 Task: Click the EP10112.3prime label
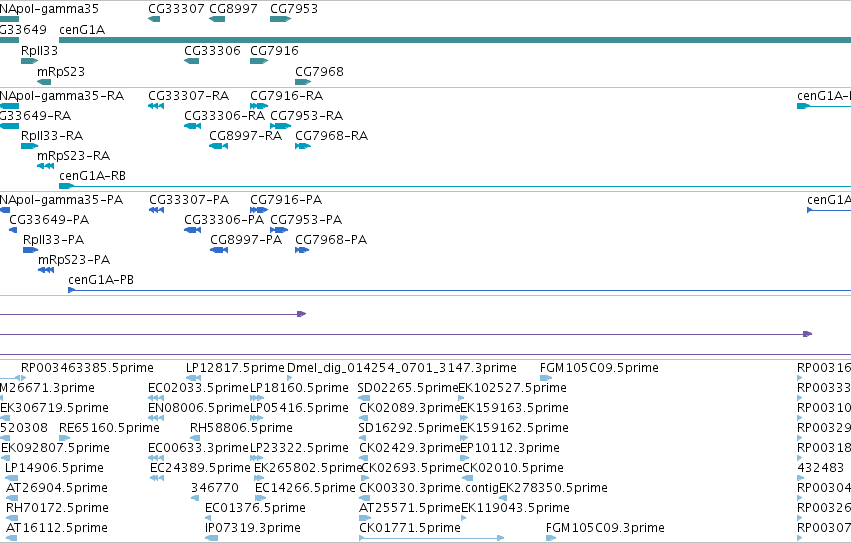click(510, 449)
